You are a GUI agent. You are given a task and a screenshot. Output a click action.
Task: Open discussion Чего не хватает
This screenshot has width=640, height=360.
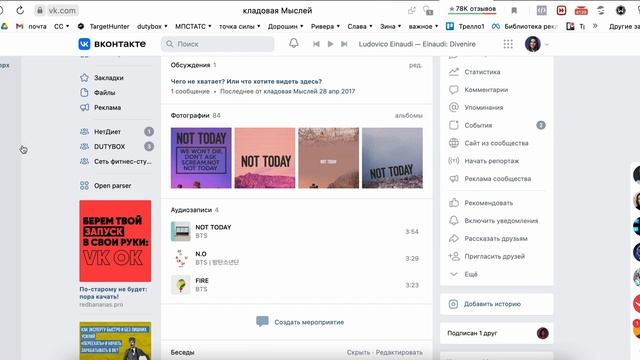click(x=246, y=81)
